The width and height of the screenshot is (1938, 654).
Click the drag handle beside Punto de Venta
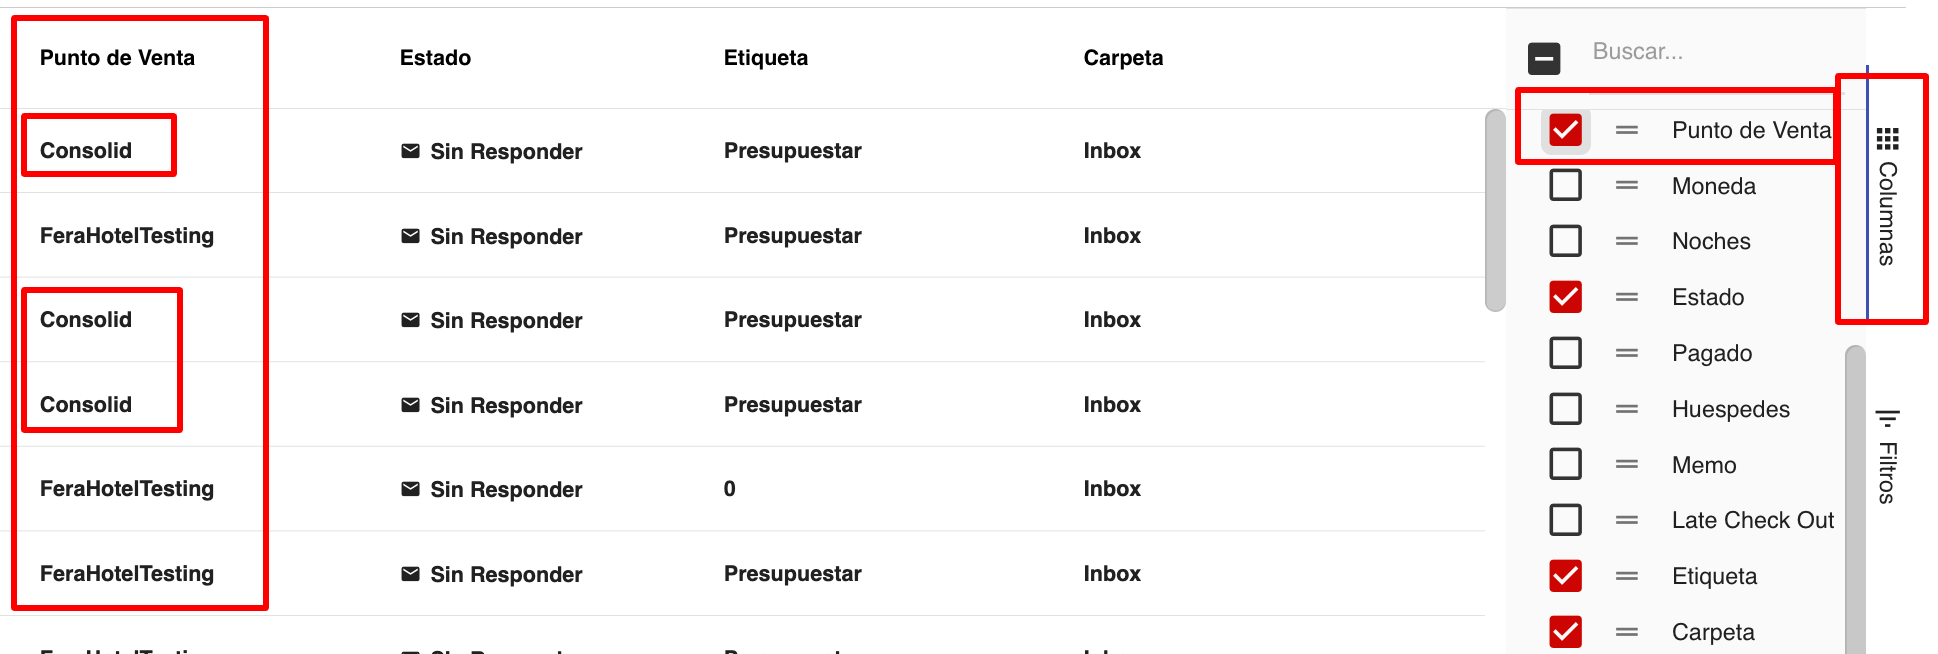[x=1627, y=130]
